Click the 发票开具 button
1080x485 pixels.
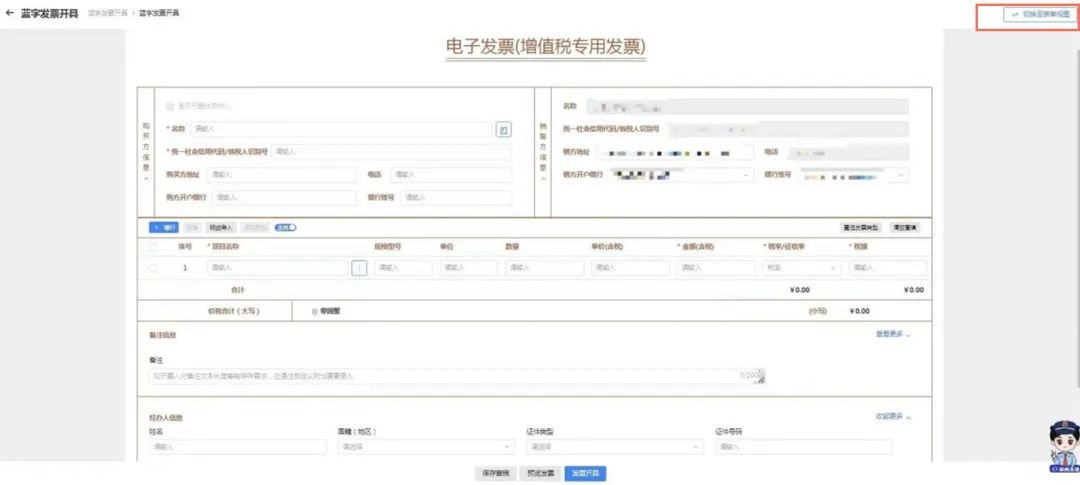tap(585, 473)
